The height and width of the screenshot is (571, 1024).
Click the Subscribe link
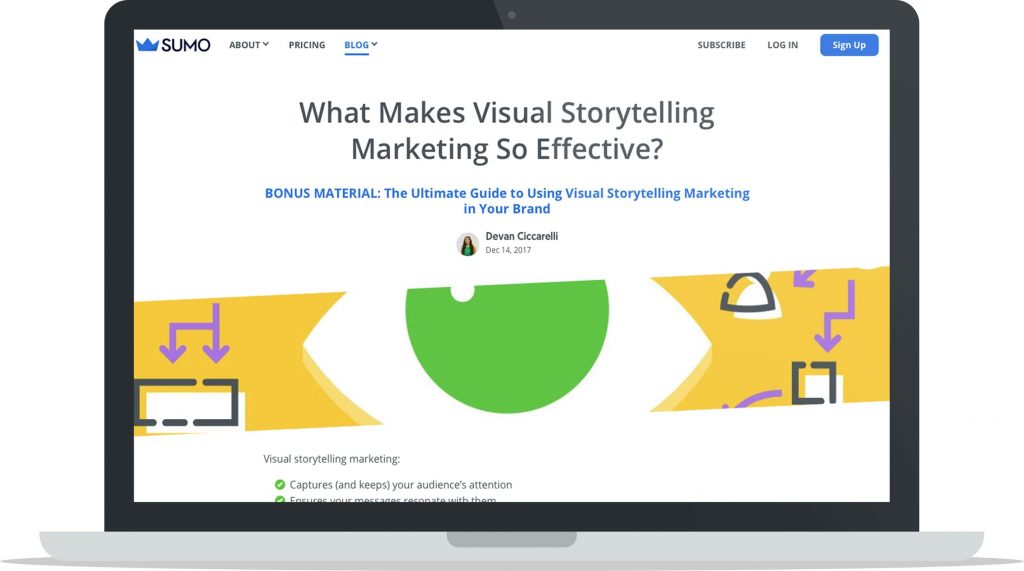point(722,45)
